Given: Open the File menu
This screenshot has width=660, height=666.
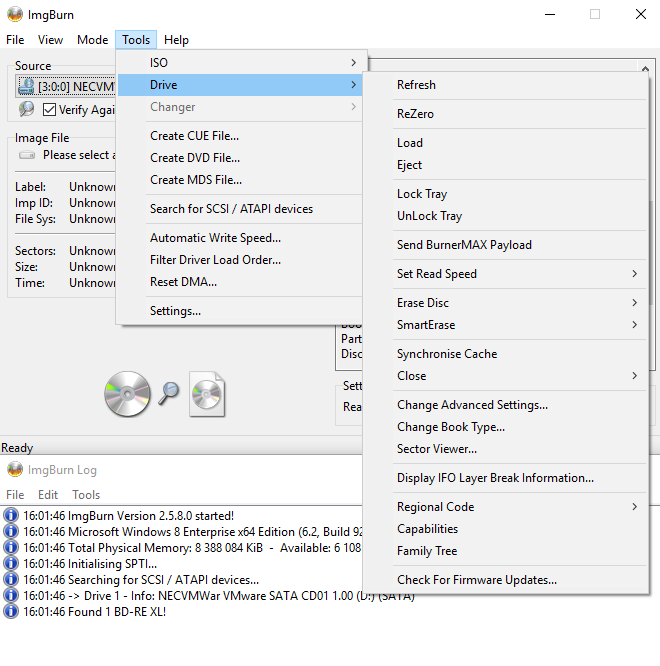Looking at the screenshot, I should [15, 40].
